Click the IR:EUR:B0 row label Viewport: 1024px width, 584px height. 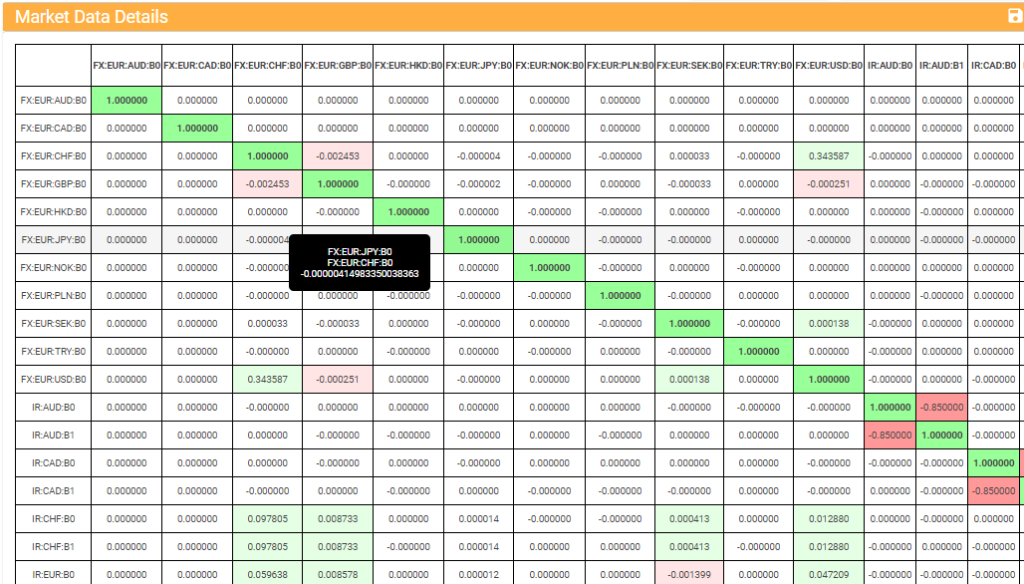coord(53,575)
